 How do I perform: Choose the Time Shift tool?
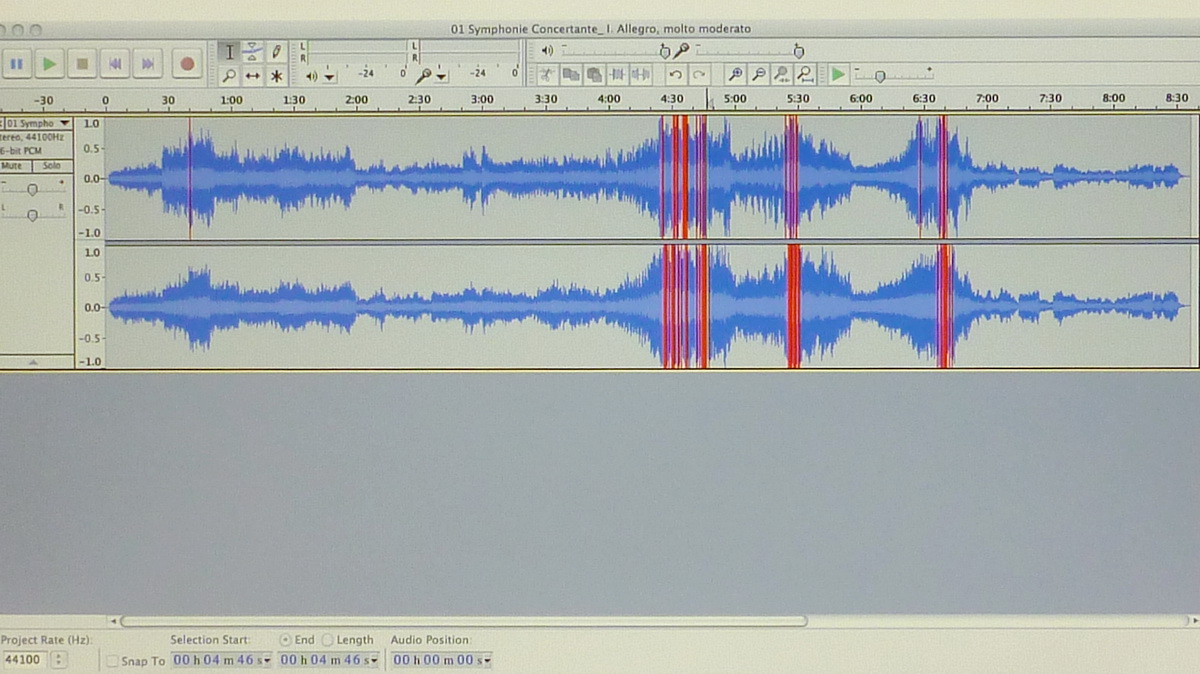[253, 76]
